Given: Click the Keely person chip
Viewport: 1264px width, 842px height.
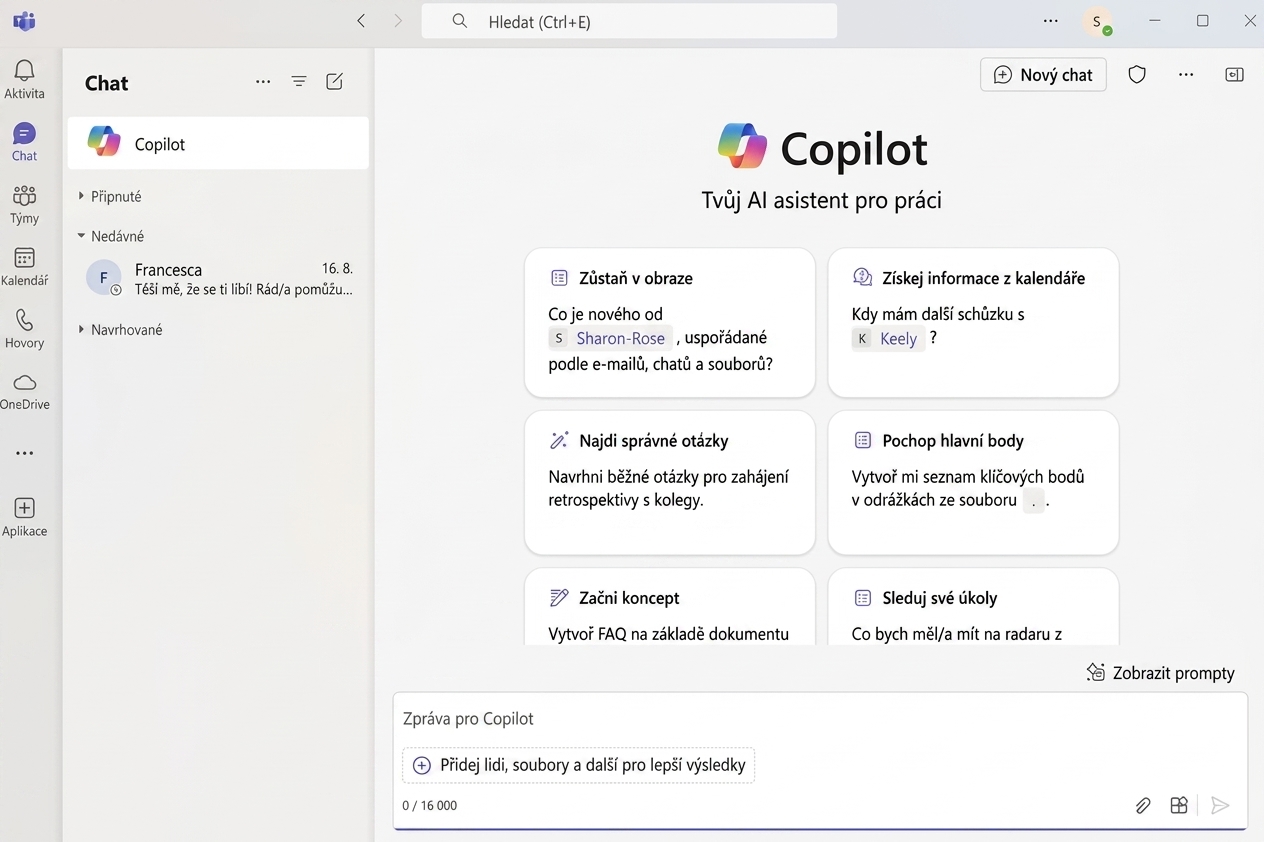Looking at the screenshot, I should click(888, 338).
